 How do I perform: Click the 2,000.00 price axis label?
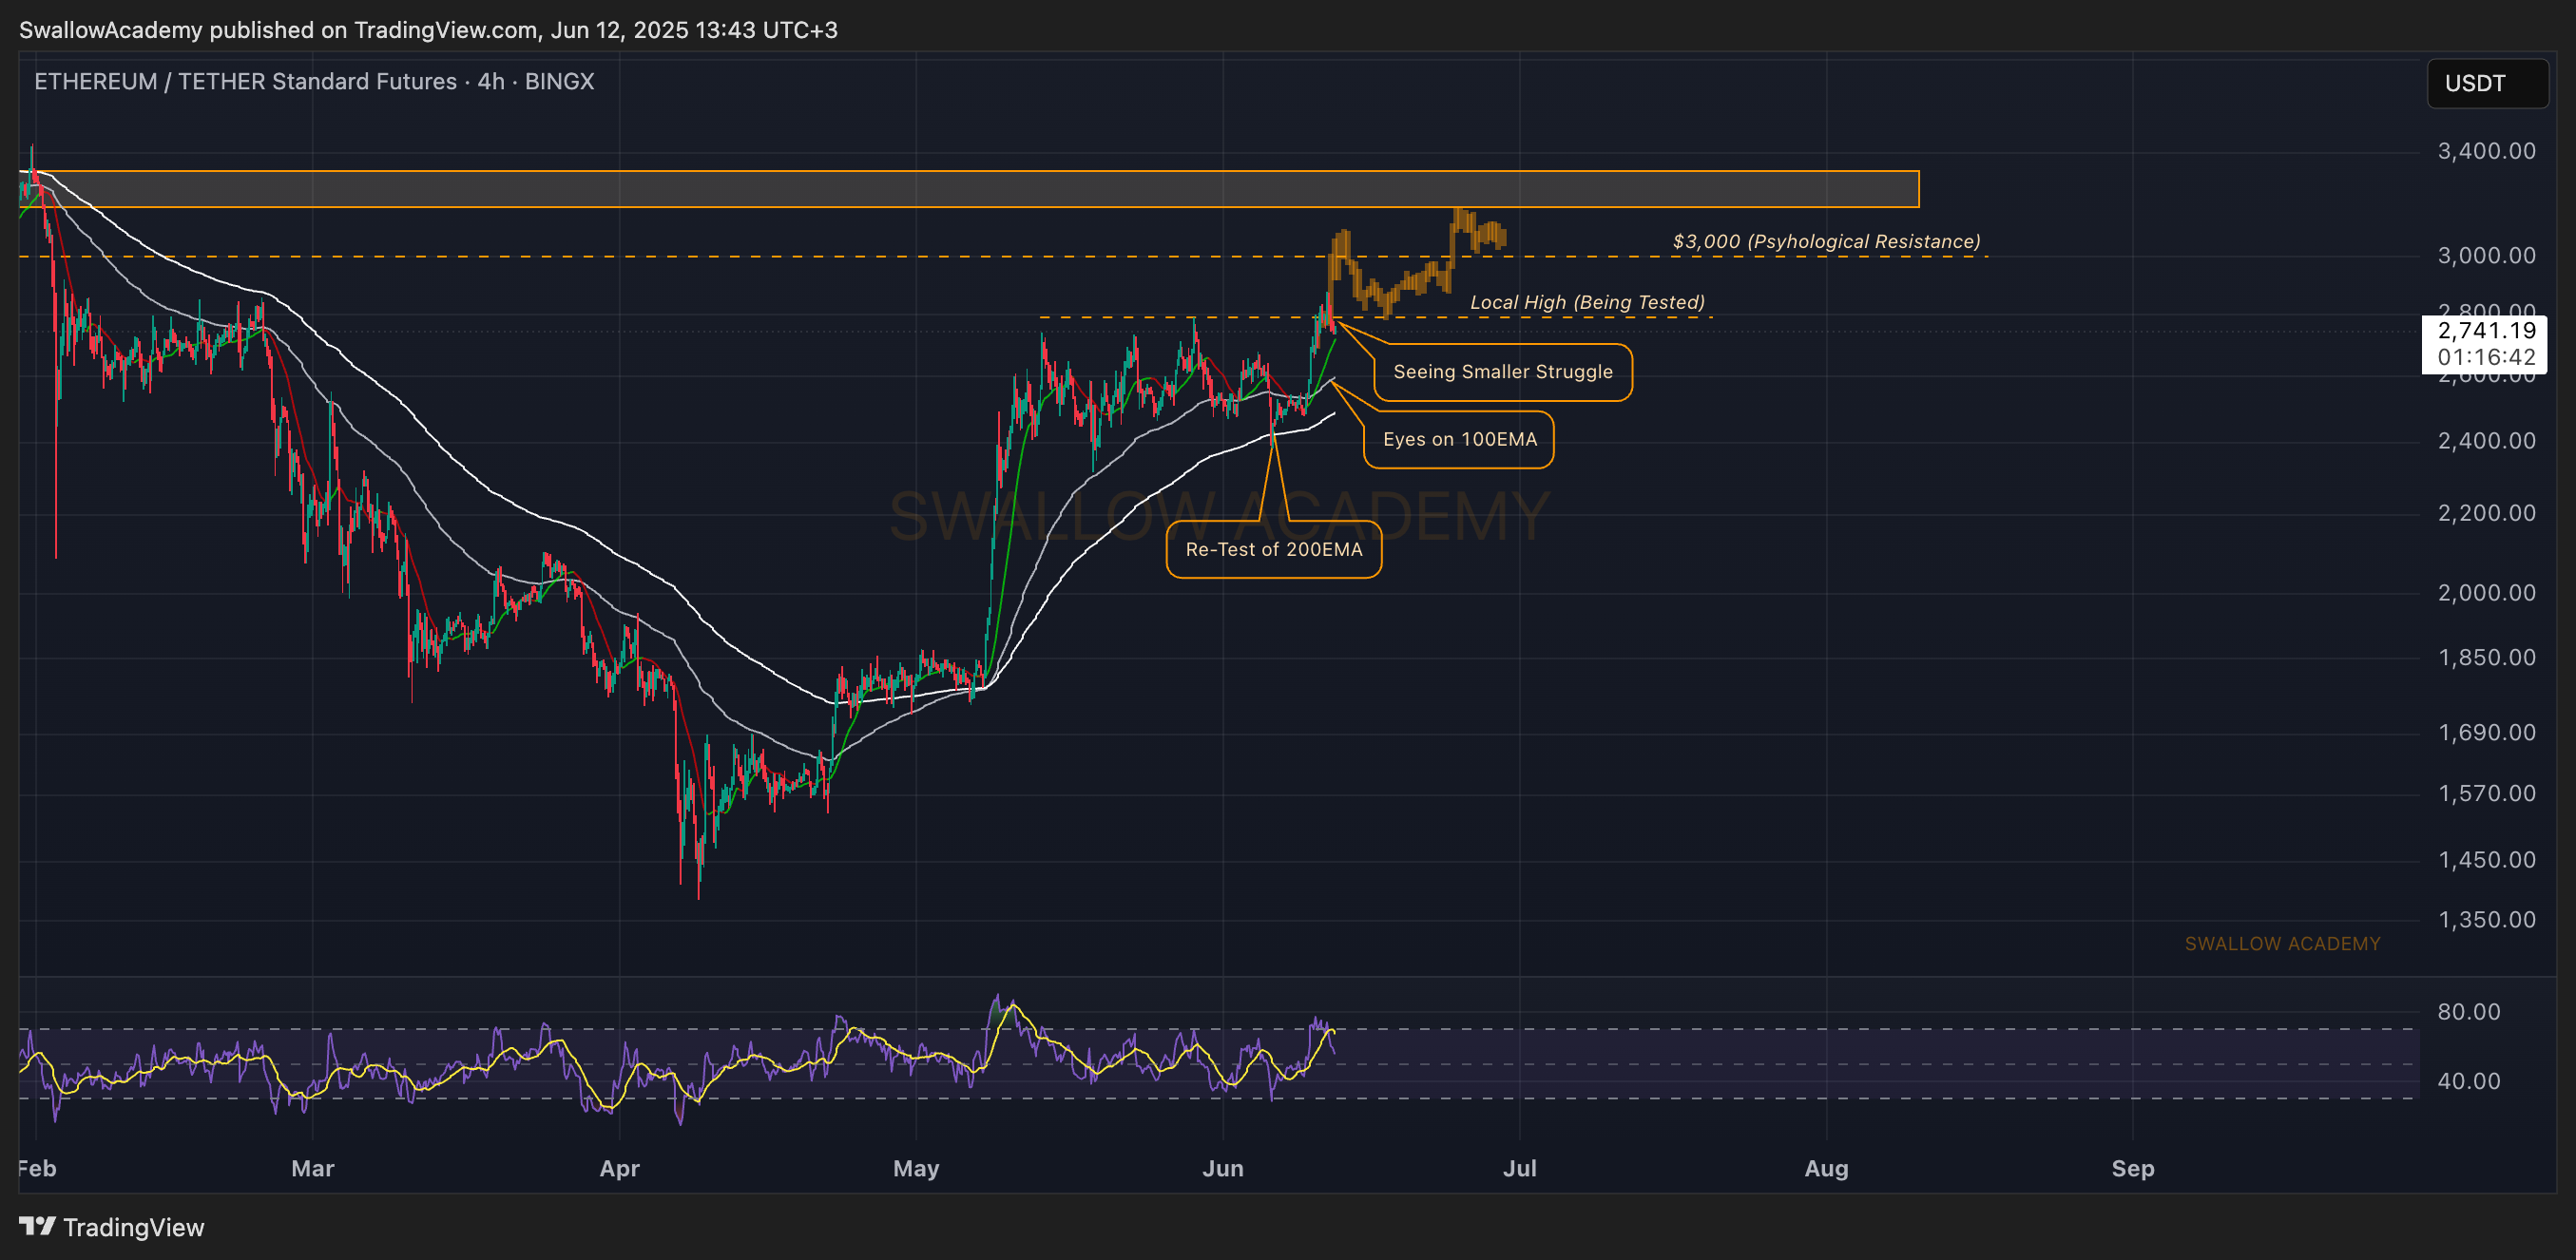(x=2486, y=593)
